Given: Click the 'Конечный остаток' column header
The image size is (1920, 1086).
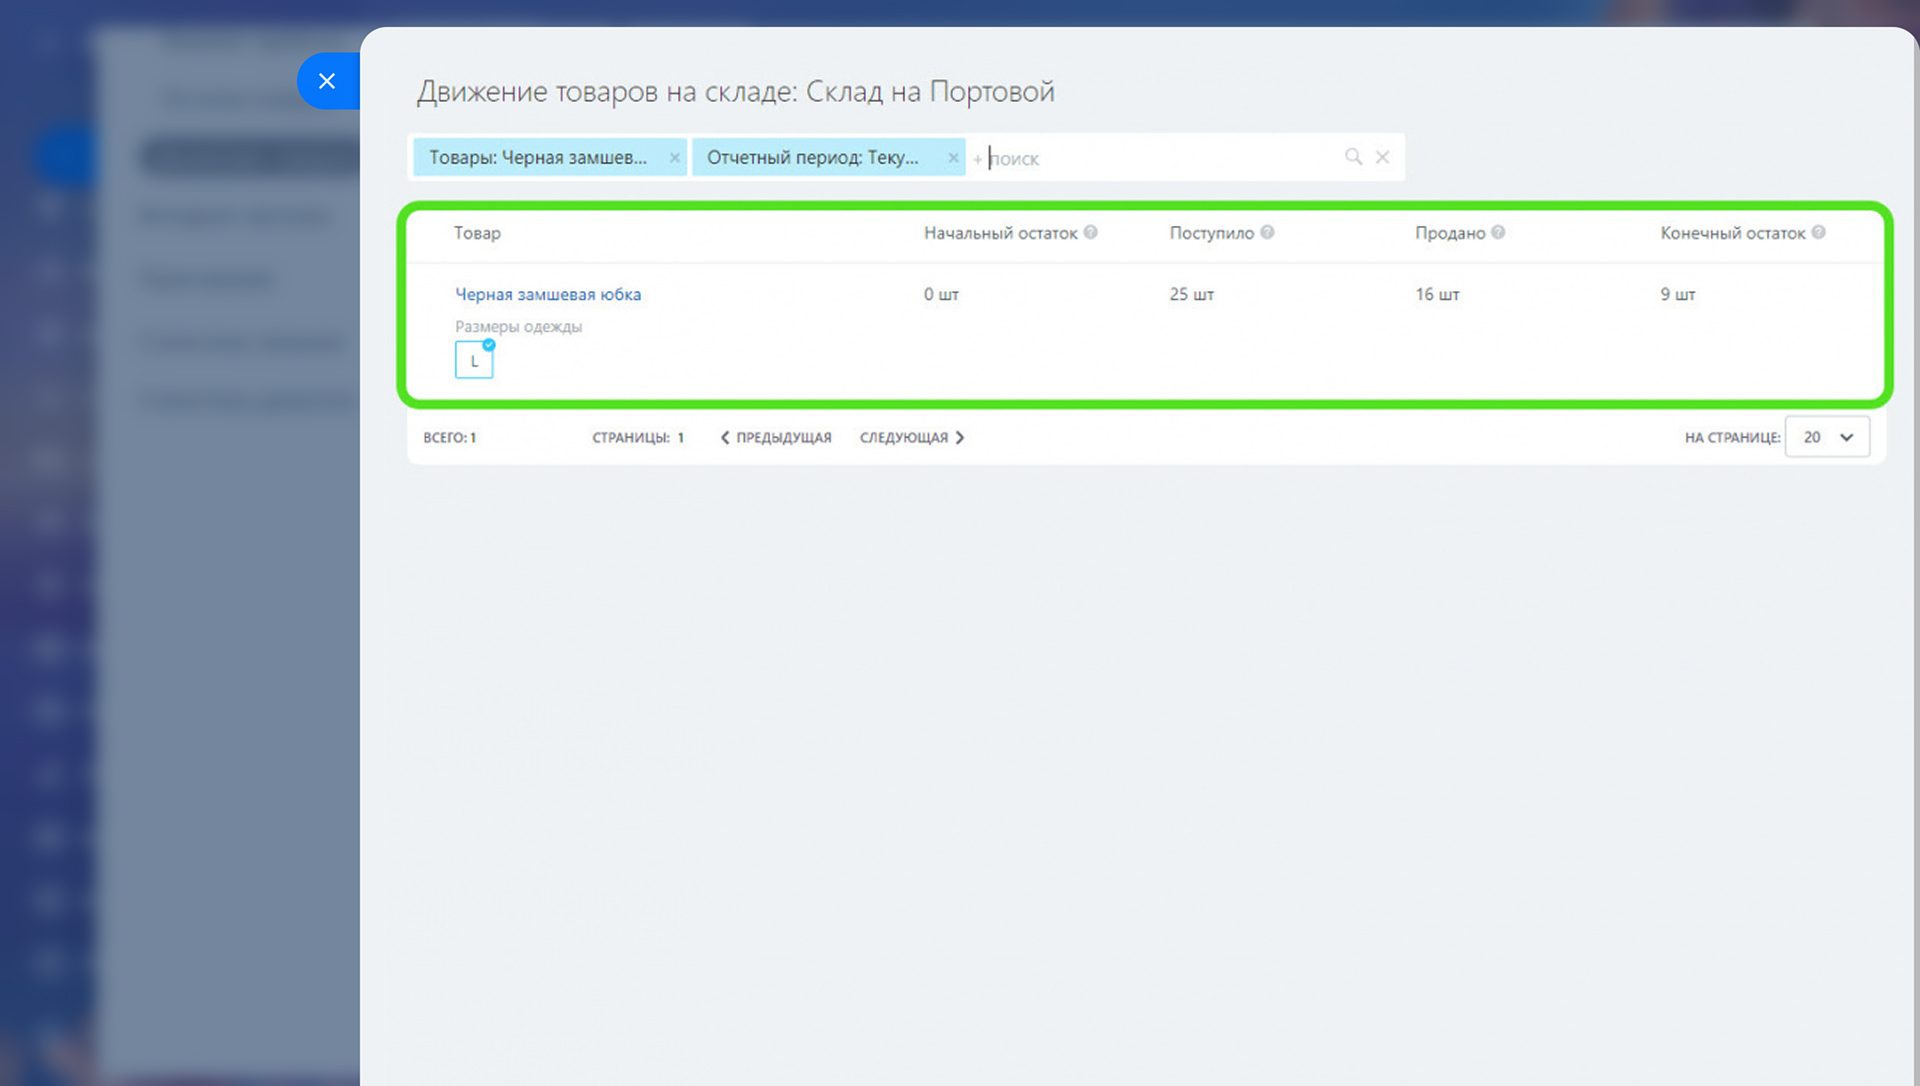Looking at the screenshot, I should 1733,233.
